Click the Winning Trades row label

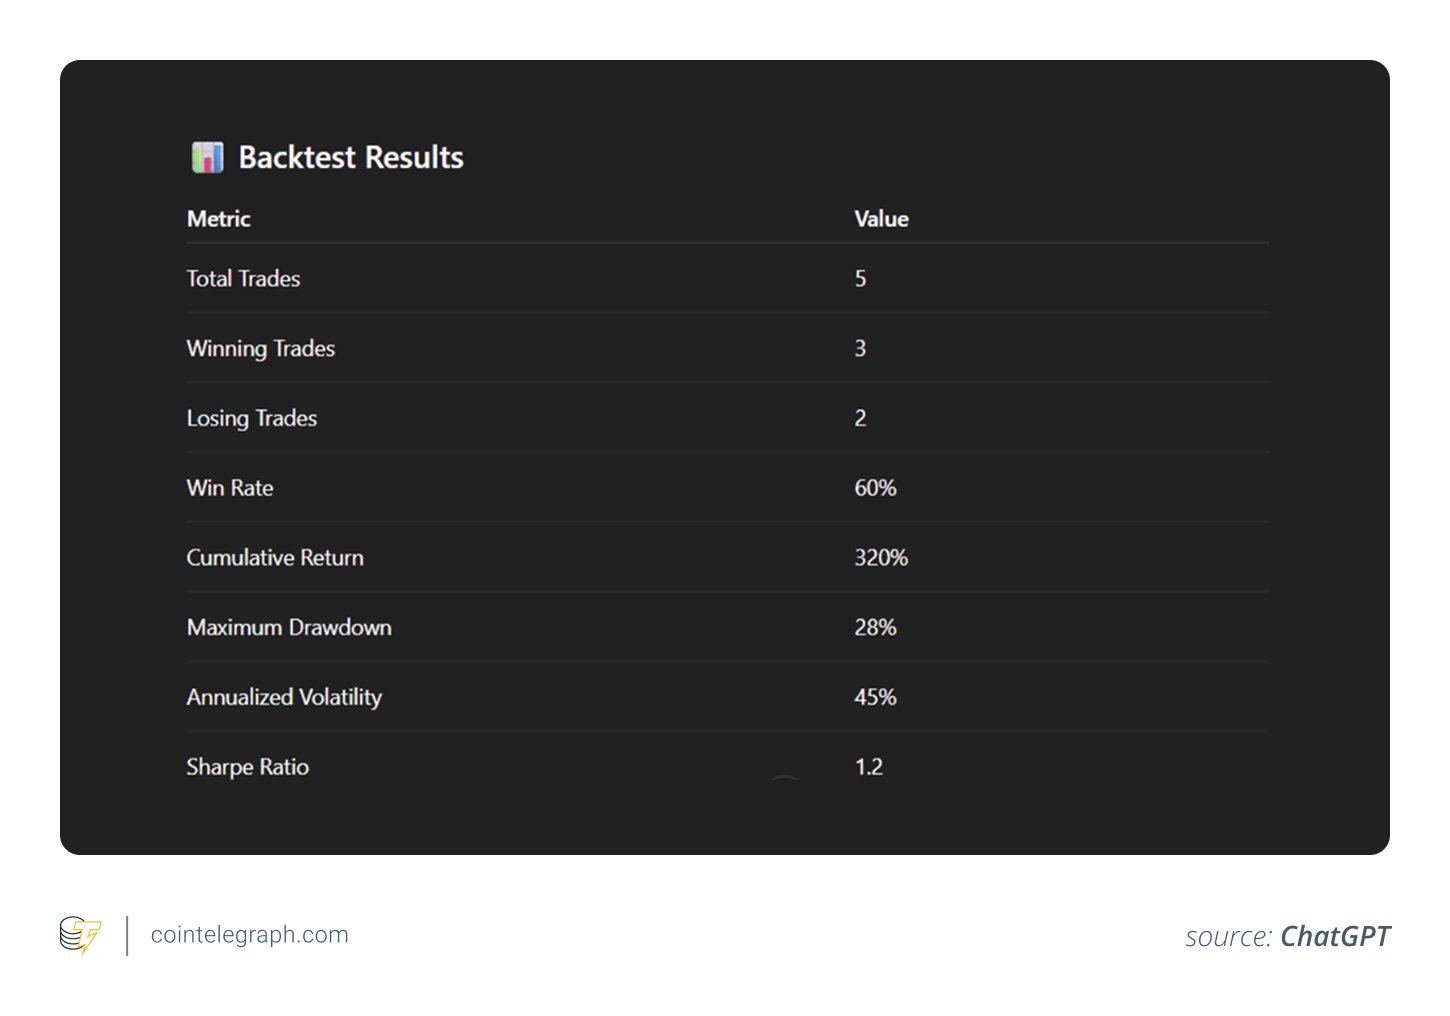click(260, 349)
